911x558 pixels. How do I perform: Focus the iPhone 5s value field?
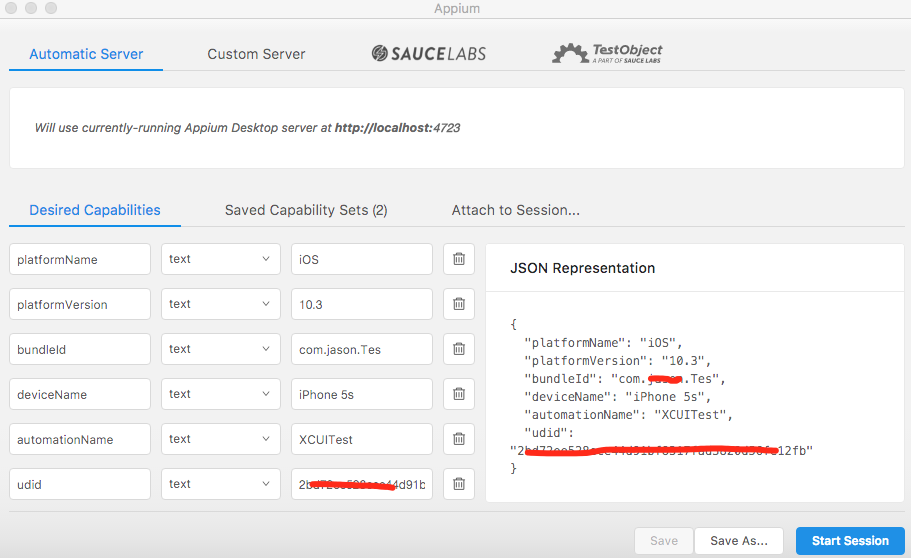[x=362, y=394]
